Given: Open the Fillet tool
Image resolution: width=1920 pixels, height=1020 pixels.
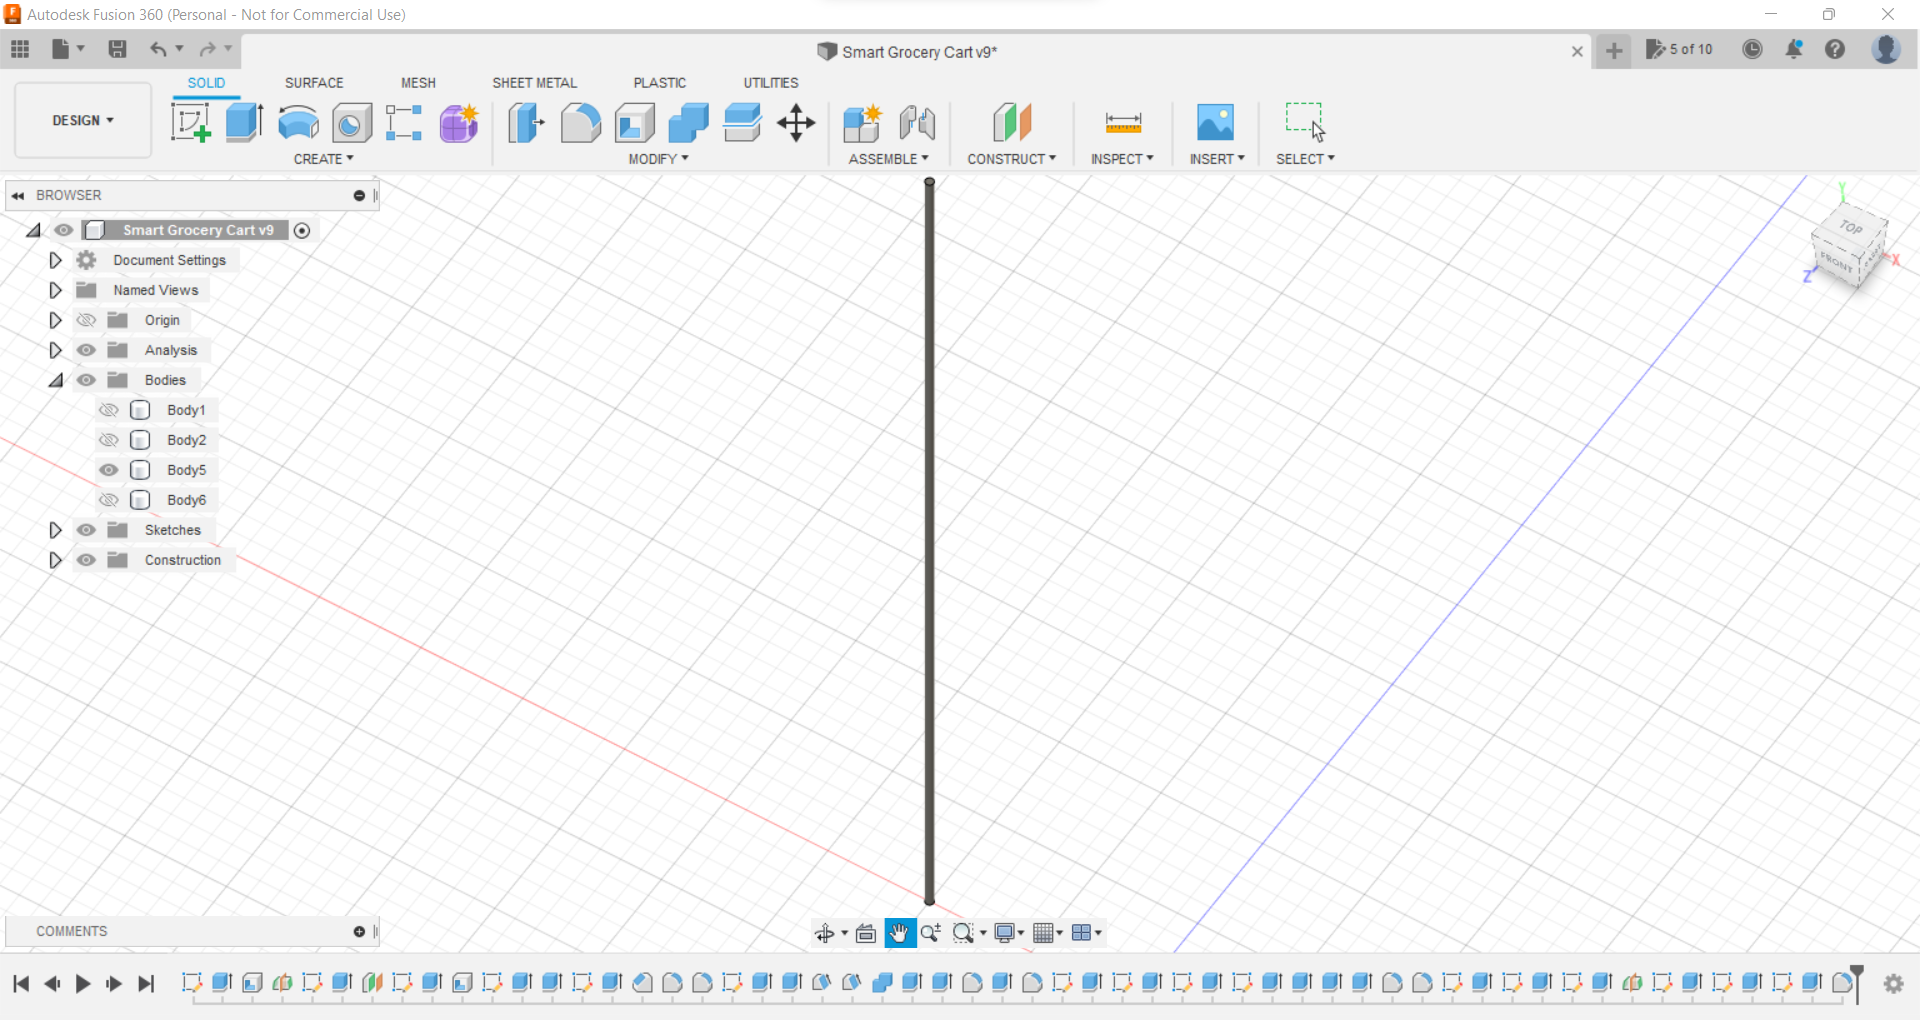Looking at the screenshot, I should click(581, 122).
